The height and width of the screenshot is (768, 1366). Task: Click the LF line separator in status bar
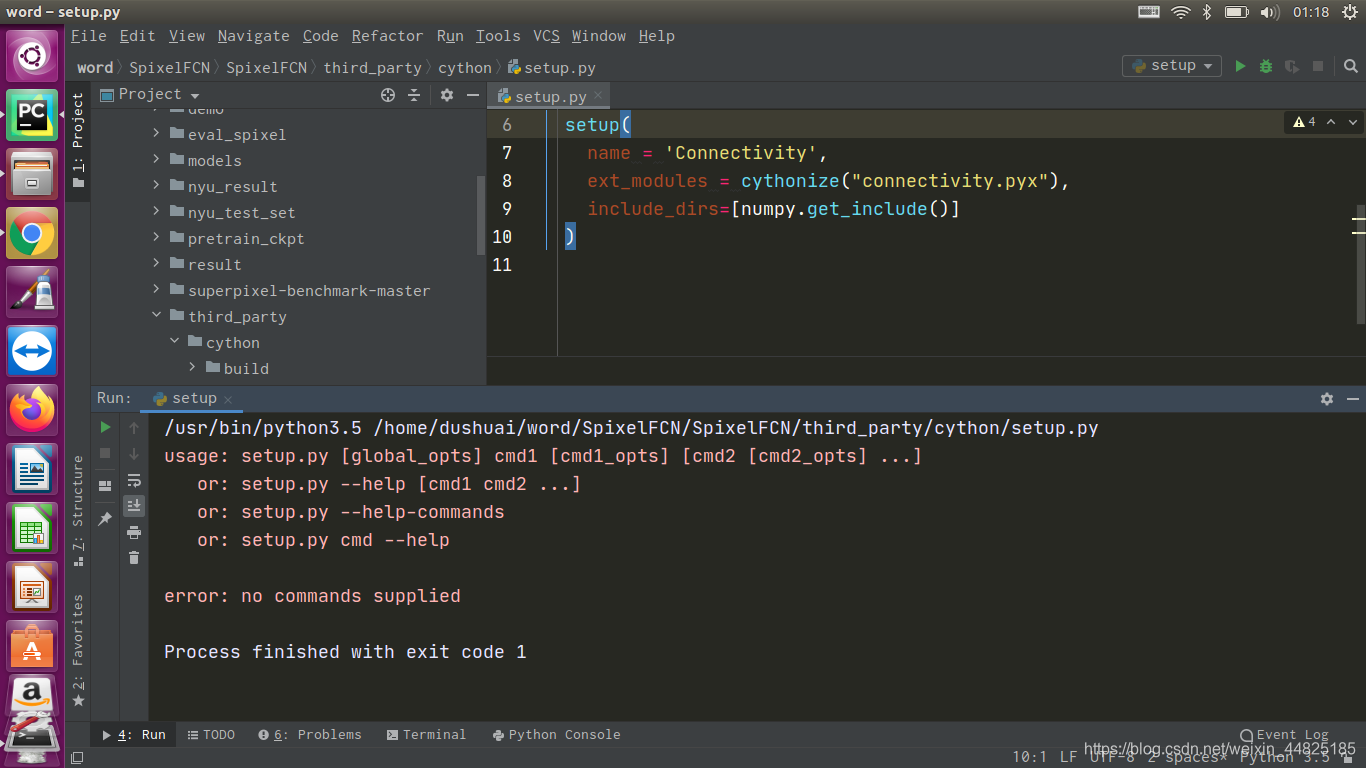coord(1068,757)
